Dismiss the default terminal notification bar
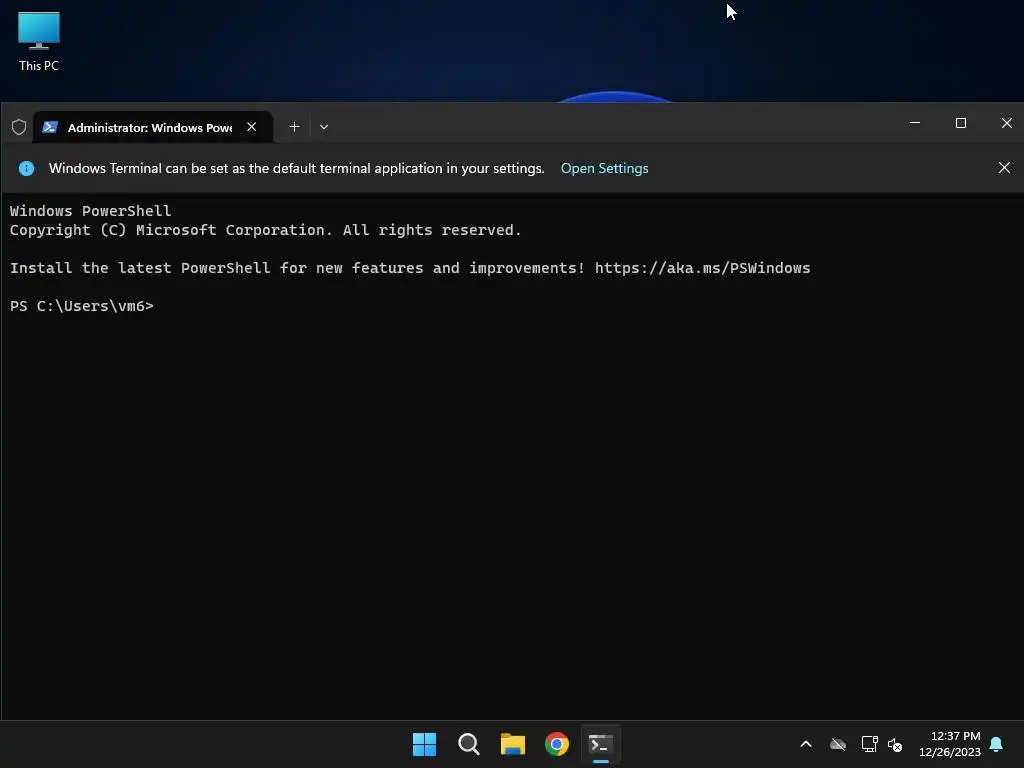Image resolution: width=1024 pixels, height=768 pixels. [x=1004, y=168]
